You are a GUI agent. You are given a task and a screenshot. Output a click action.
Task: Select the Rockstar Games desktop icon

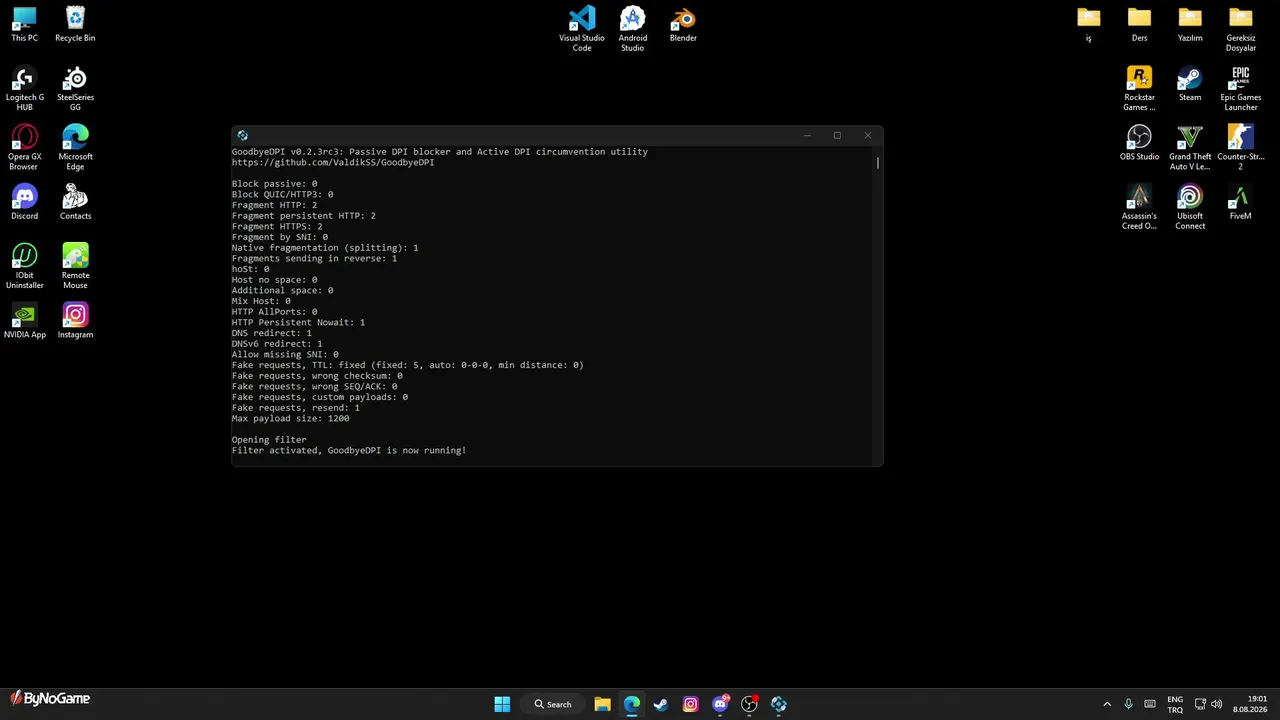(x=1139, y=89)
